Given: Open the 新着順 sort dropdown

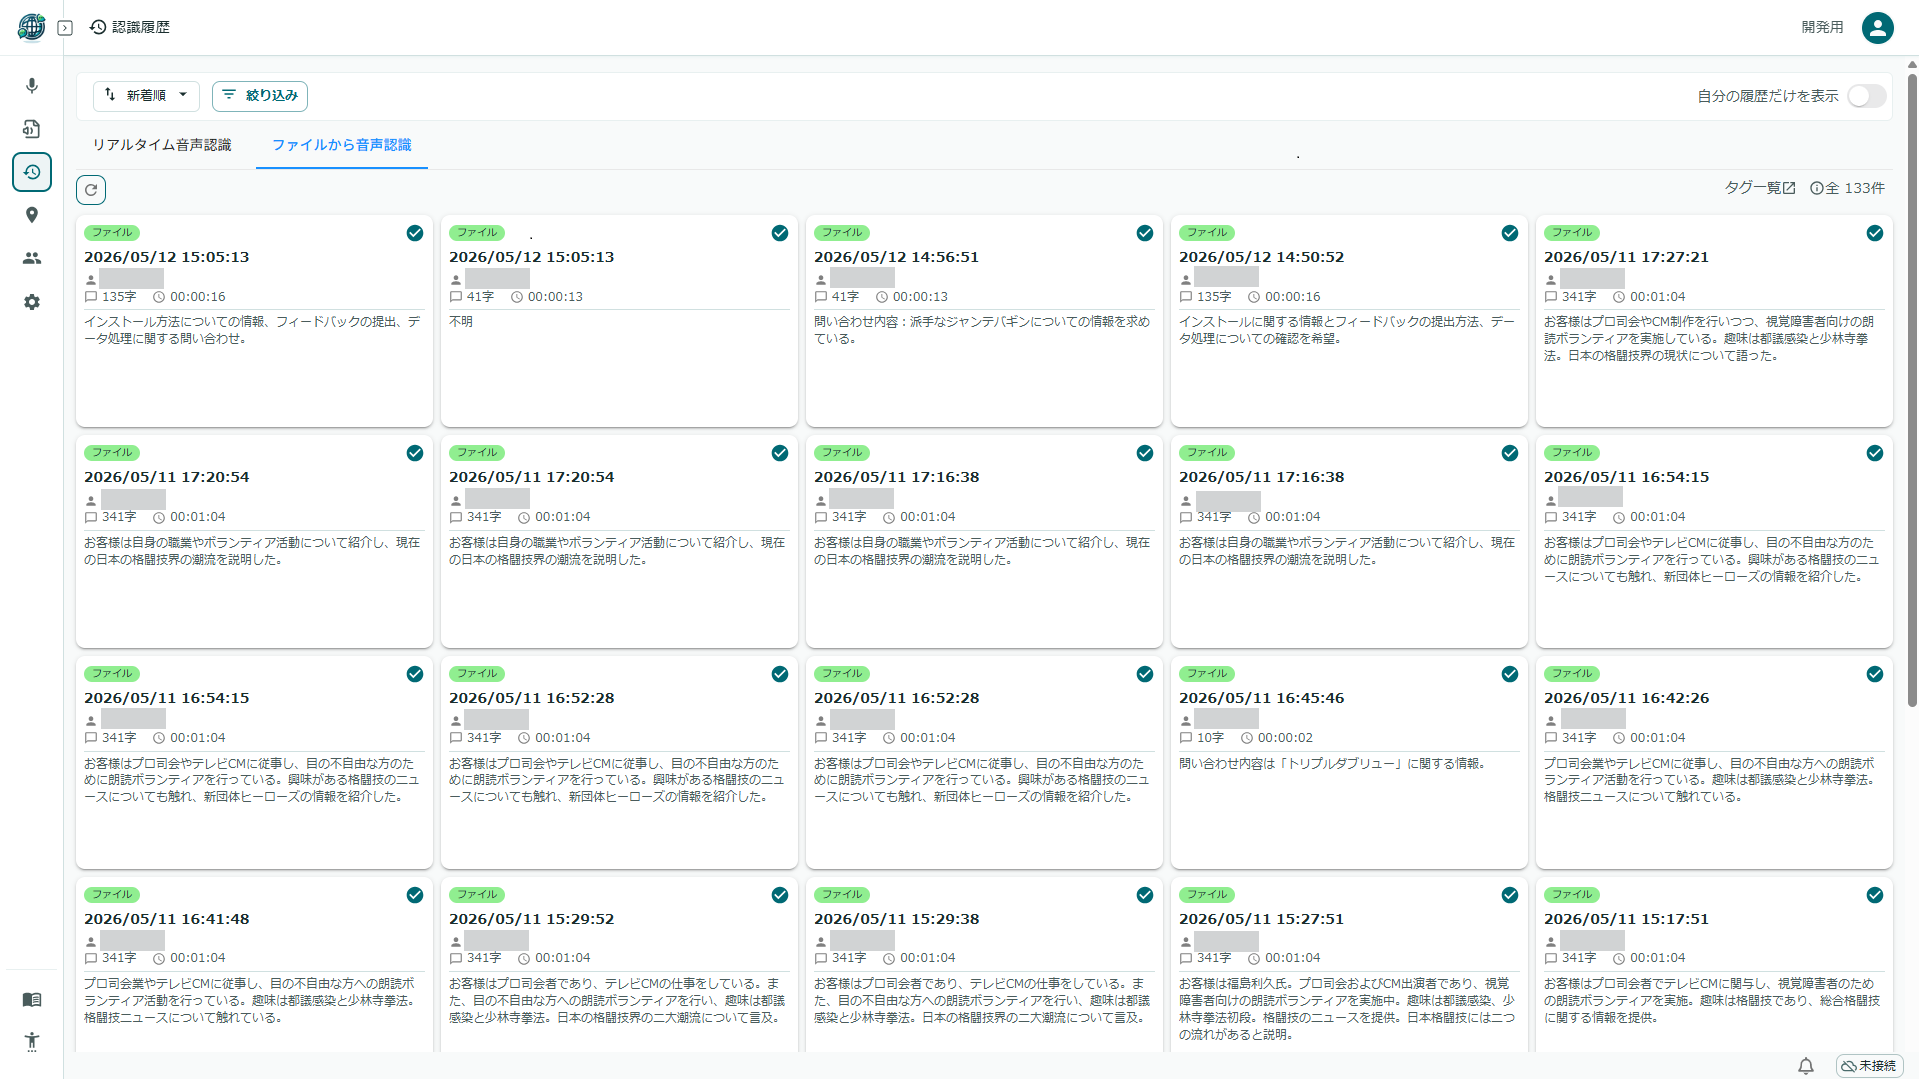Looking at the screenshot, I should point(146,96).
